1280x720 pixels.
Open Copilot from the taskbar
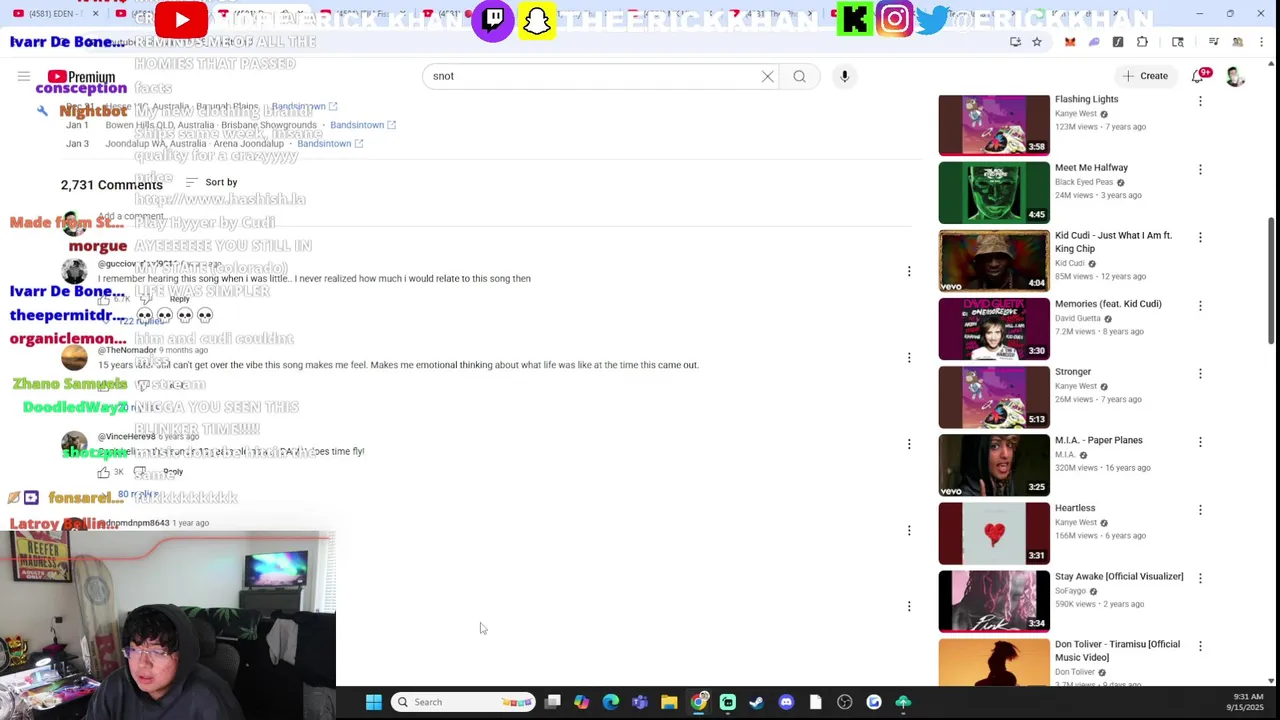coord(582,702)
